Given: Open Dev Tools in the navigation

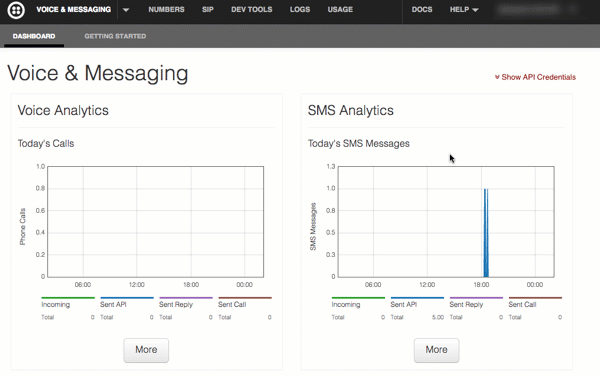Looking at the screenshot, I should [x=252, y=10].
